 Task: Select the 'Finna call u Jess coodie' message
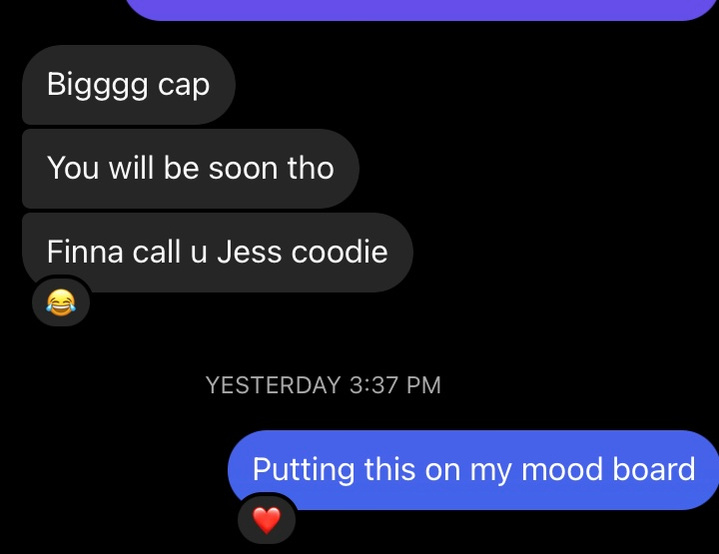(217, 252)
